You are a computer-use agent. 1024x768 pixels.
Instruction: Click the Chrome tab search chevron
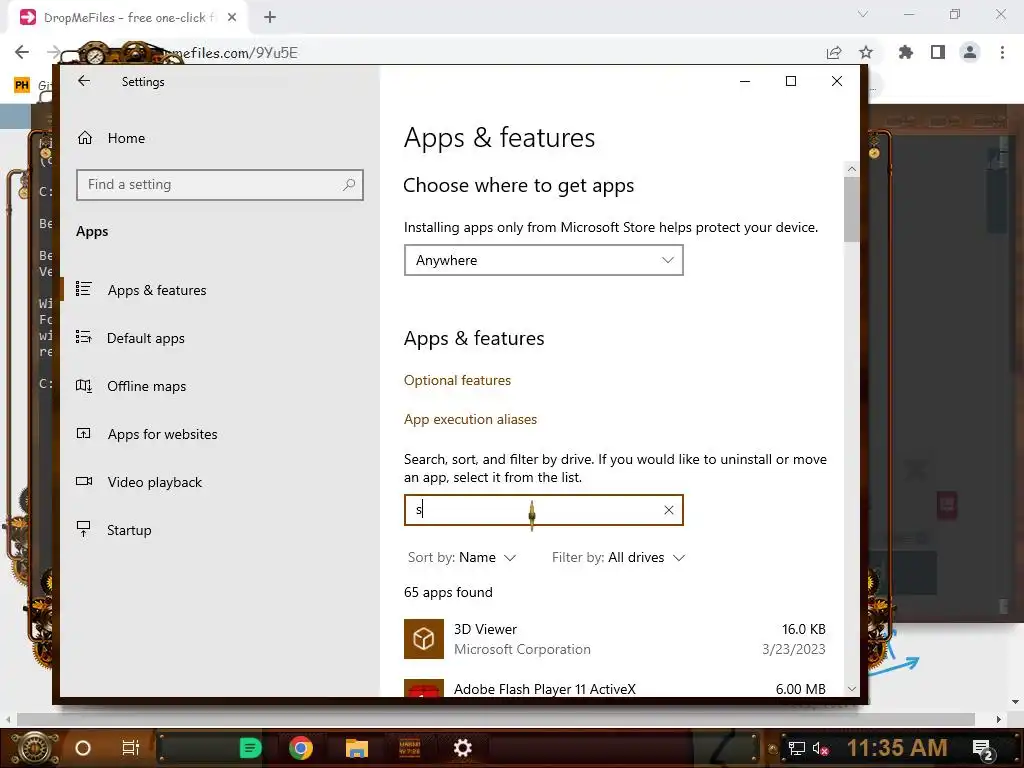[x=863, y=14]
